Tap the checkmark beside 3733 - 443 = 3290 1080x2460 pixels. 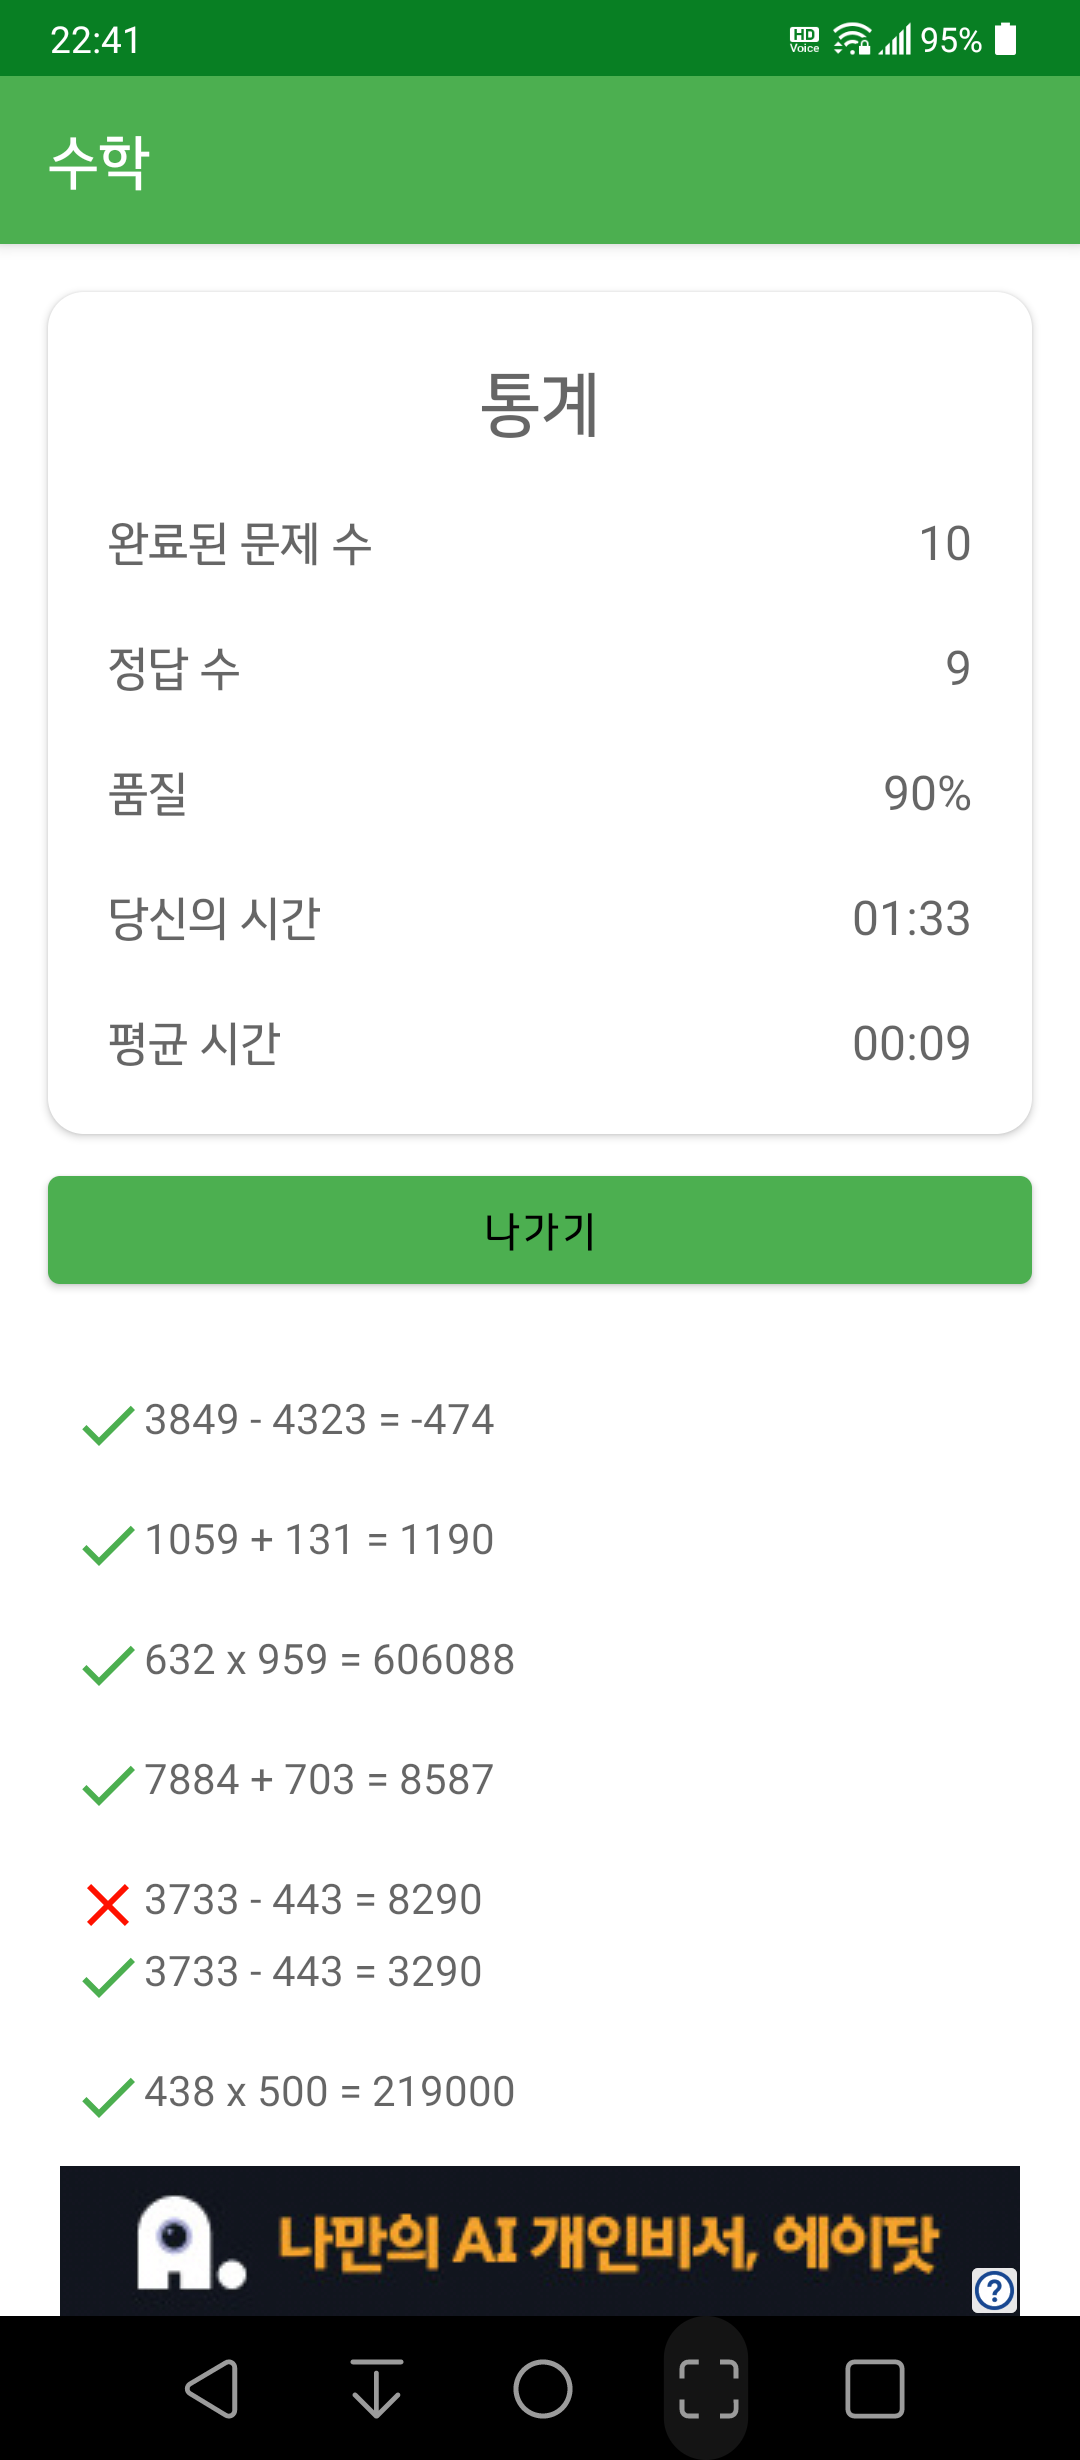tap(108, 1977)
